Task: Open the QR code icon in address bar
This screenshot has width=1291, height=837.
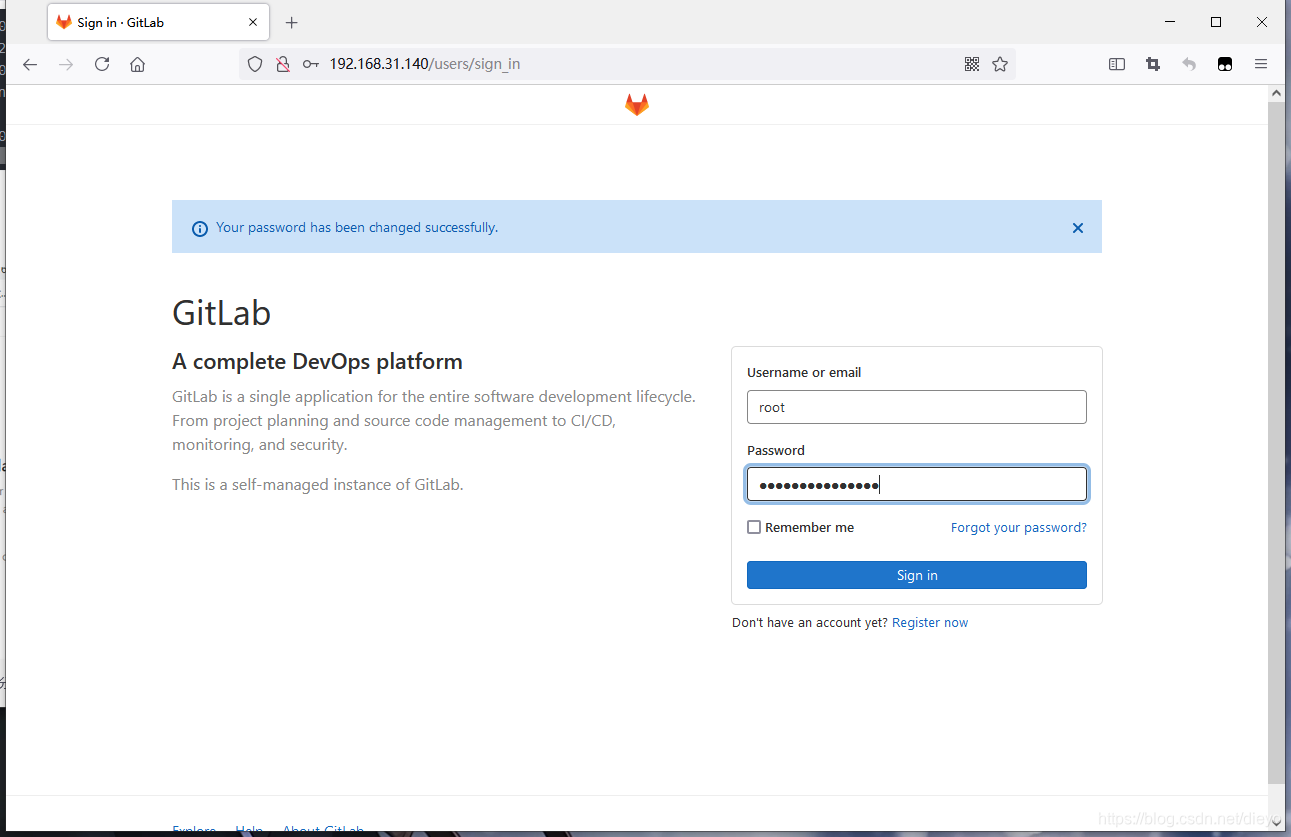Action: click(972, 64)
